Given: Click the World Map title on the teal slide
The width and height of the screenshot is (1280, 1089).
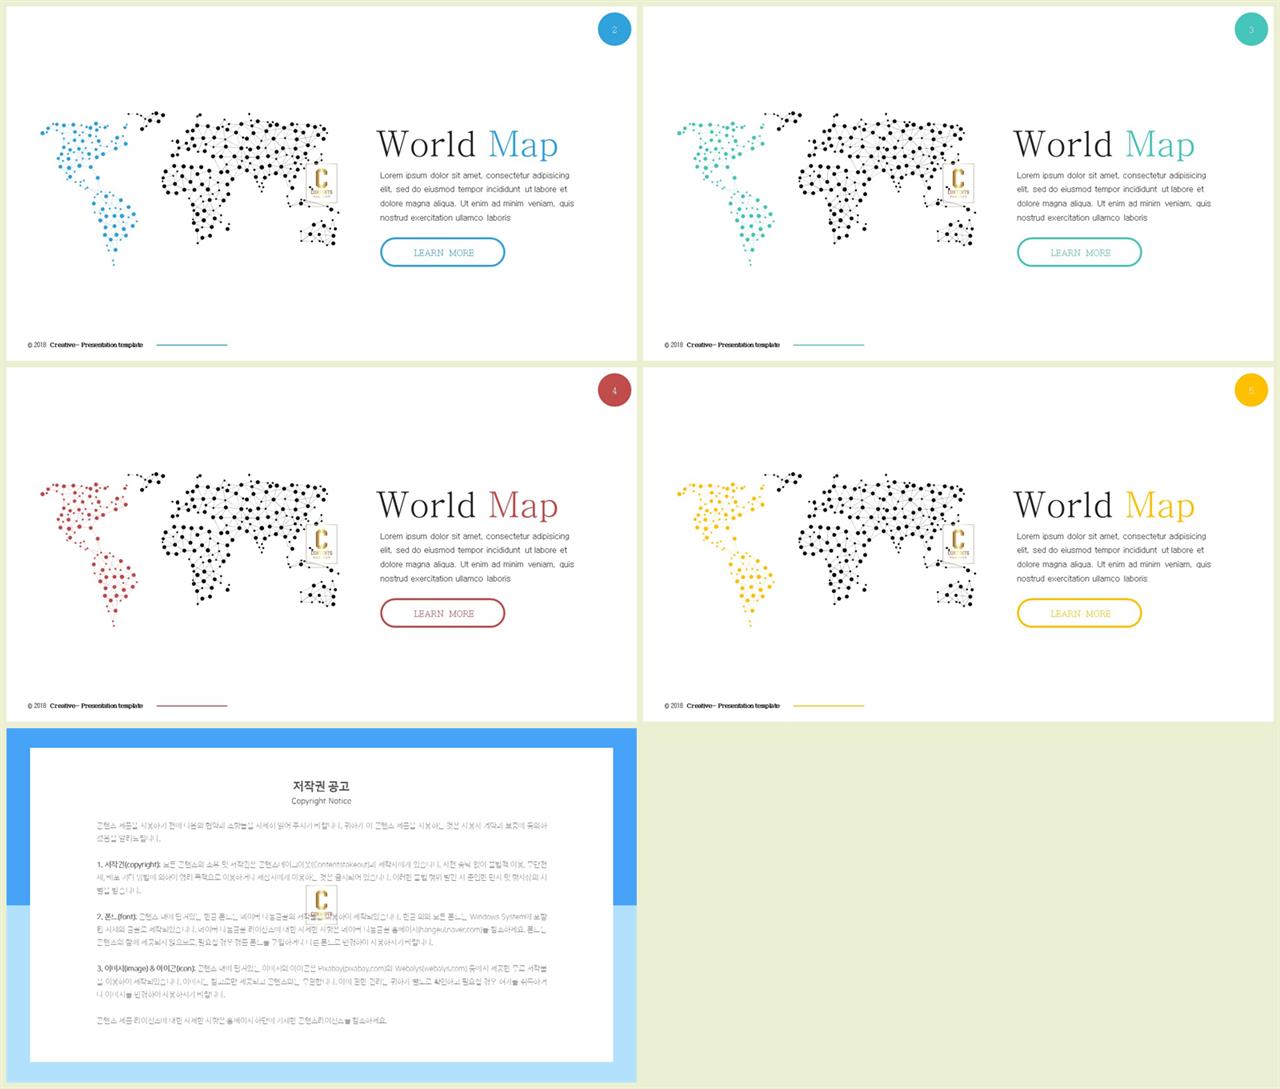Looking at the screenshot, I should 1104,144.
